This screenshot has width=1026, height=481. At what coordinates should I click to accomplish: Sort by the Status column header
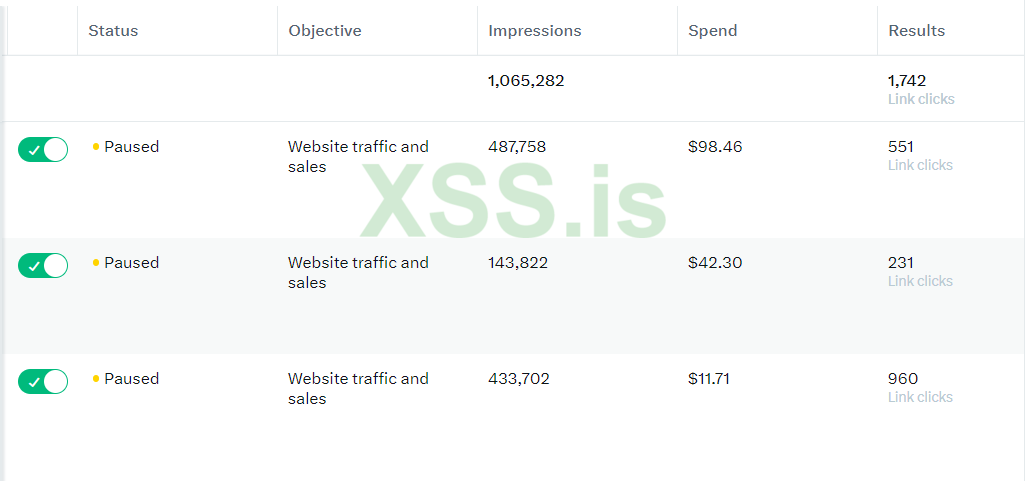(113, 31)
